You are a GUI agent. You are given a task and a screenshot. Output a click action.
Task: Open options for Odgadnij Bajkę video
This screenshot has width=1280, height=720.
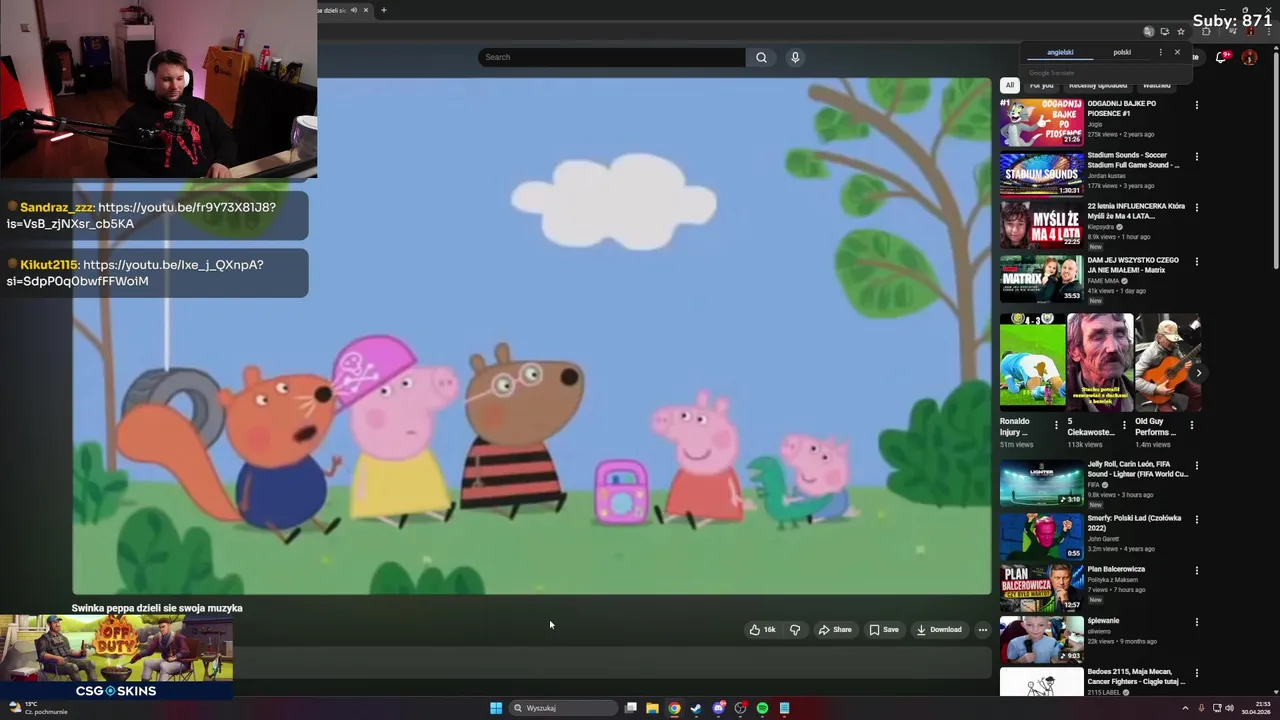(1196, 105)
